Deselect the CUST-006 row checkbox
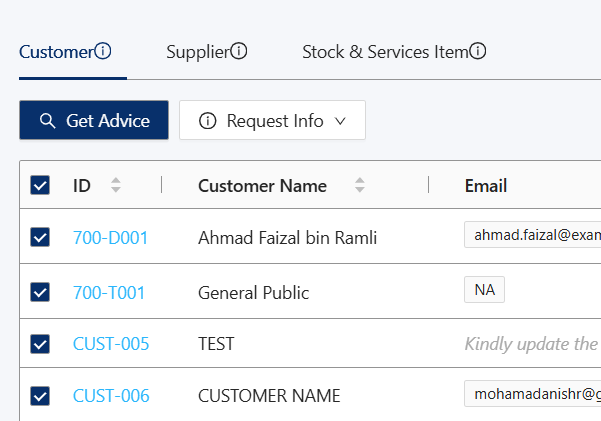Viewport: 601px width, 421px height. tap(40, 396)
